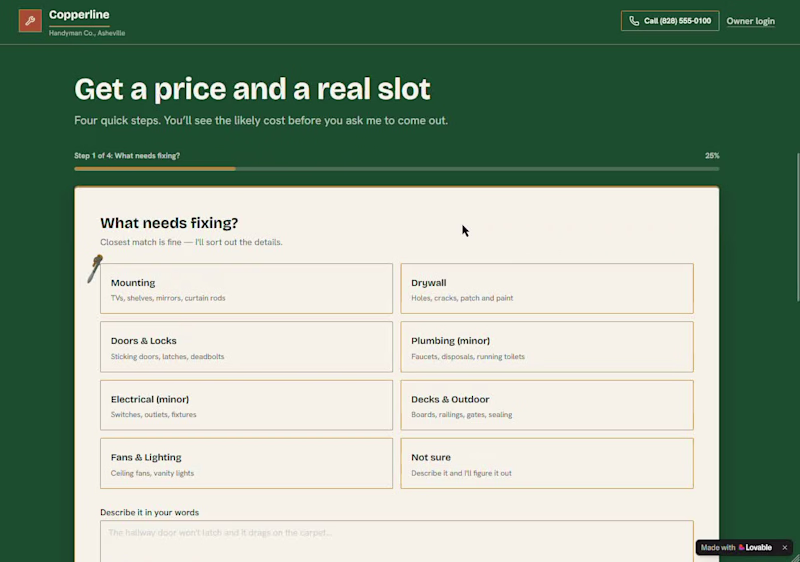Pick the Fans & Lighting card
This screenshot has width=800, height=562.
pyautogui.click(x=246, y=463)
